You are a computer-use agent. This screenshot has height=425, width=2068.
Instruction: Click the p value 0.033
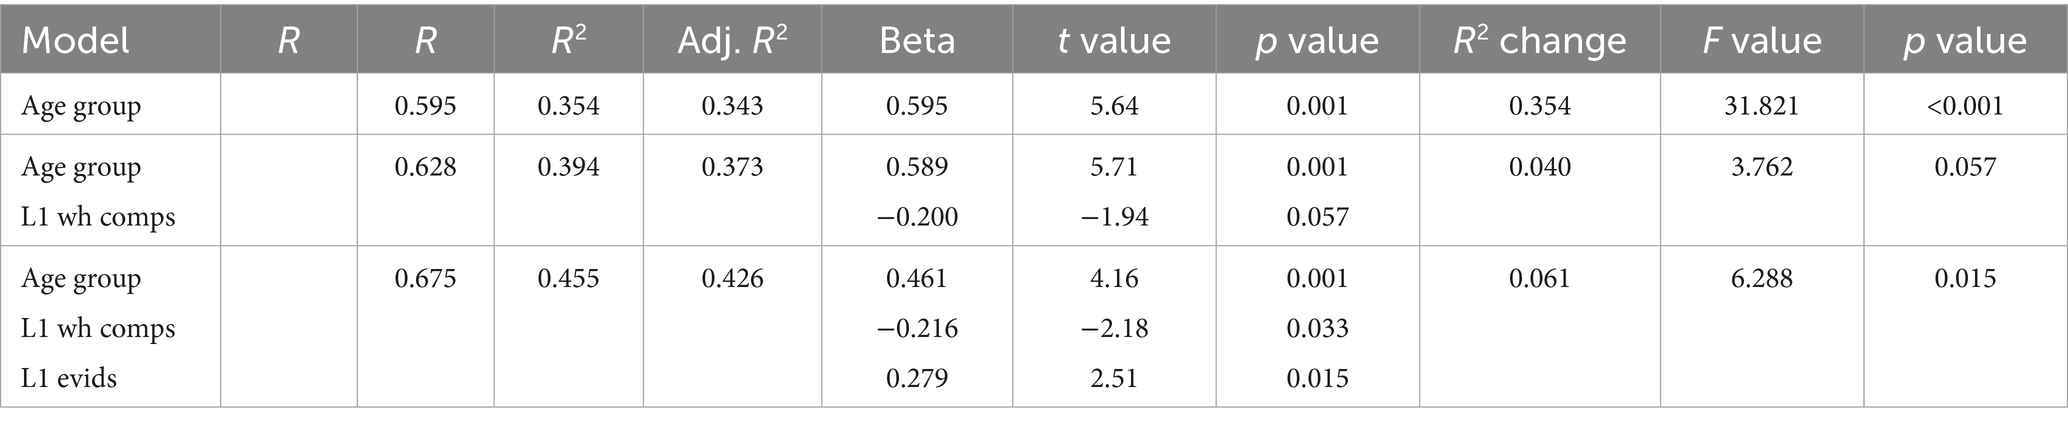[1317, 328]
